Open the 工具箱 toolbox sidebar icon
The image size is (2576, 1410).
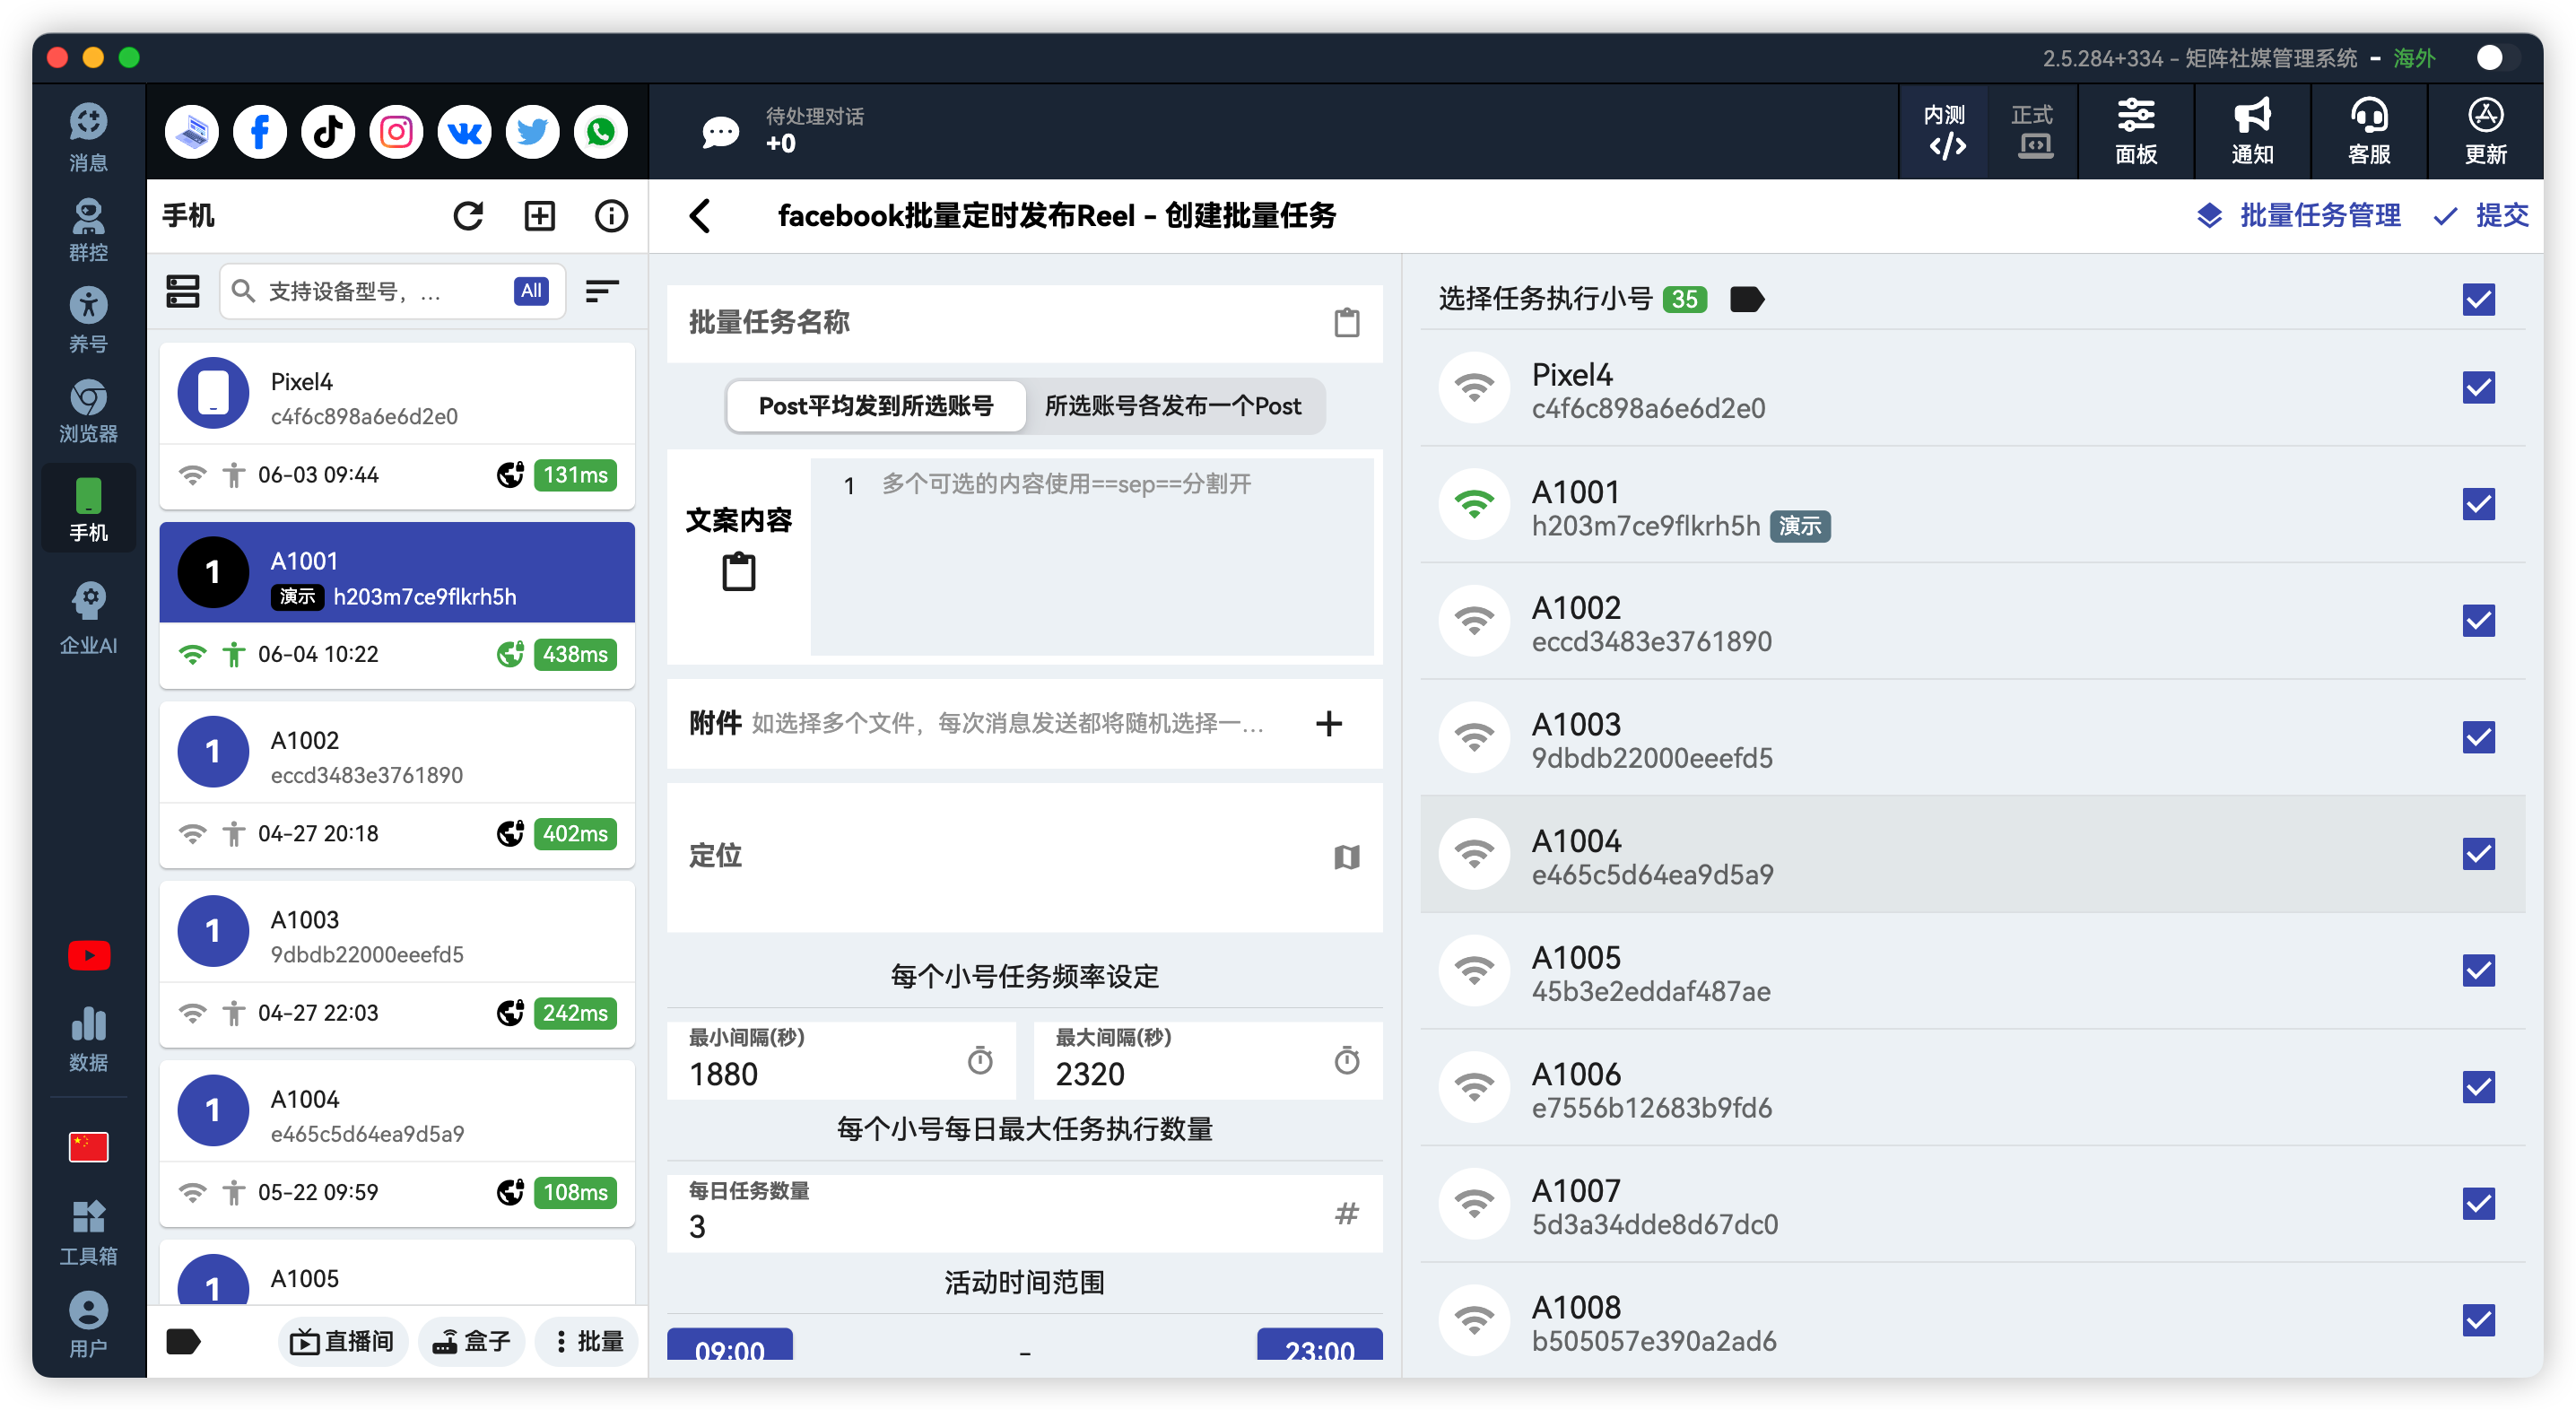88,1232
